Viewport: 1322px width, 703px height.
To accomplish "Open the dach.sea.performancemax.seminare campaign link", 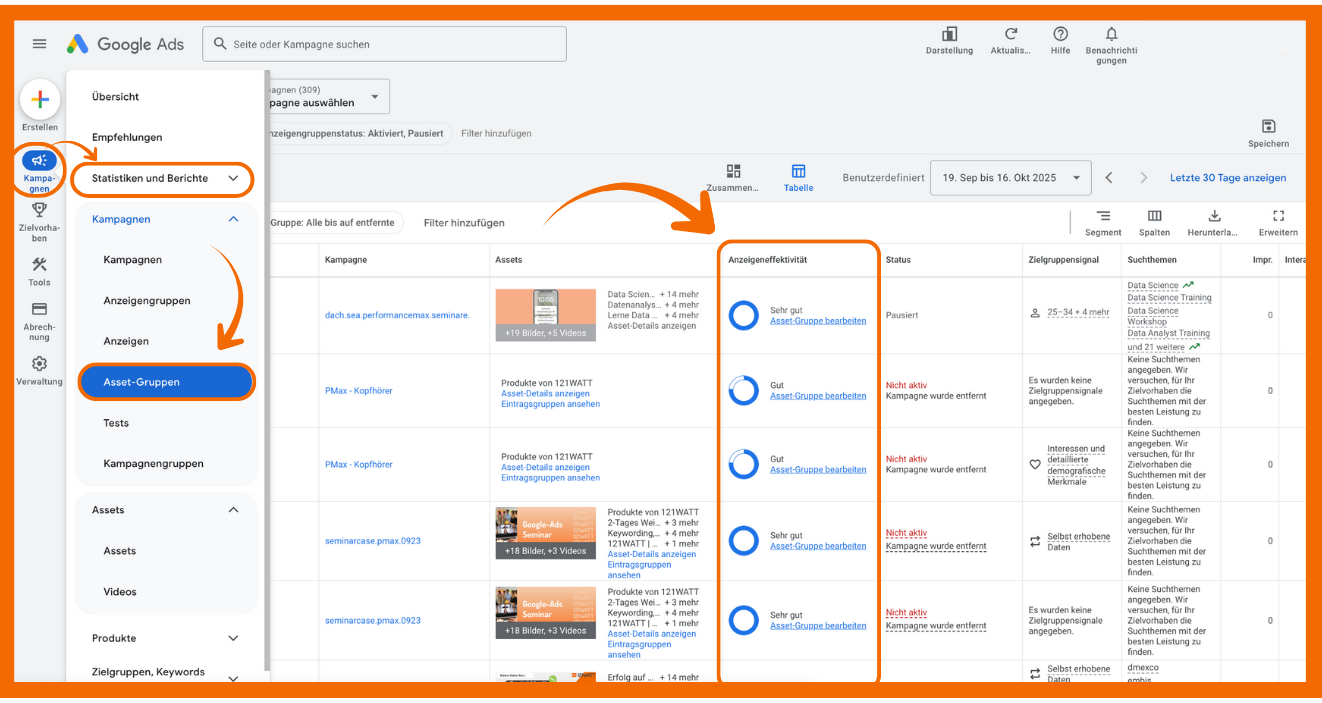I will 397,315.
